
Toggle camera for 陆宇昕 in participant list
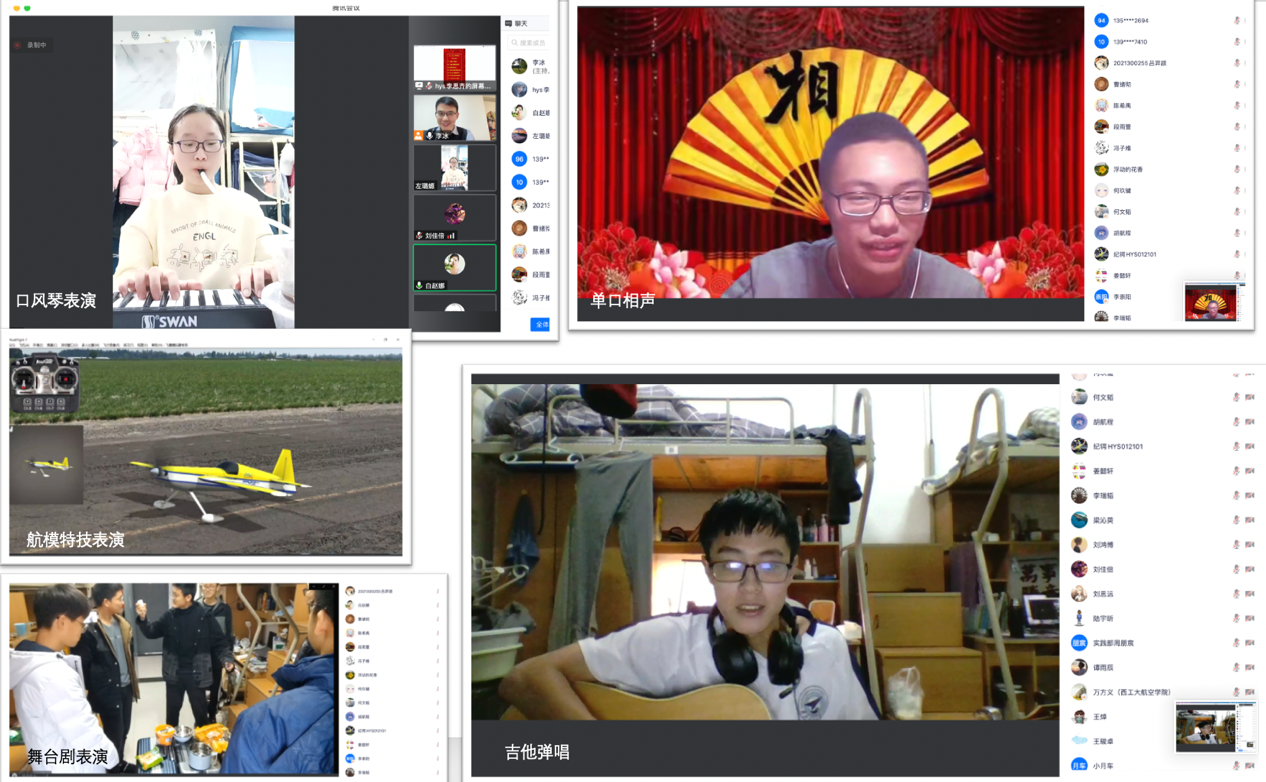[1250, 618]
